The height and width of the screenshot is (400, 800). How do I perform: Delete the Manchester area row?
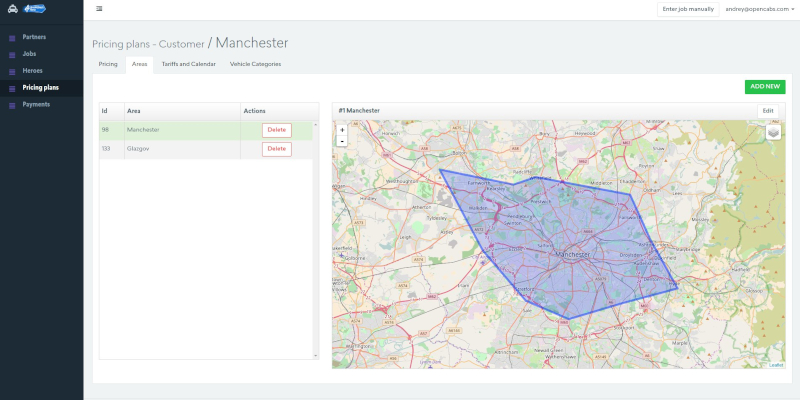(277, 130)
